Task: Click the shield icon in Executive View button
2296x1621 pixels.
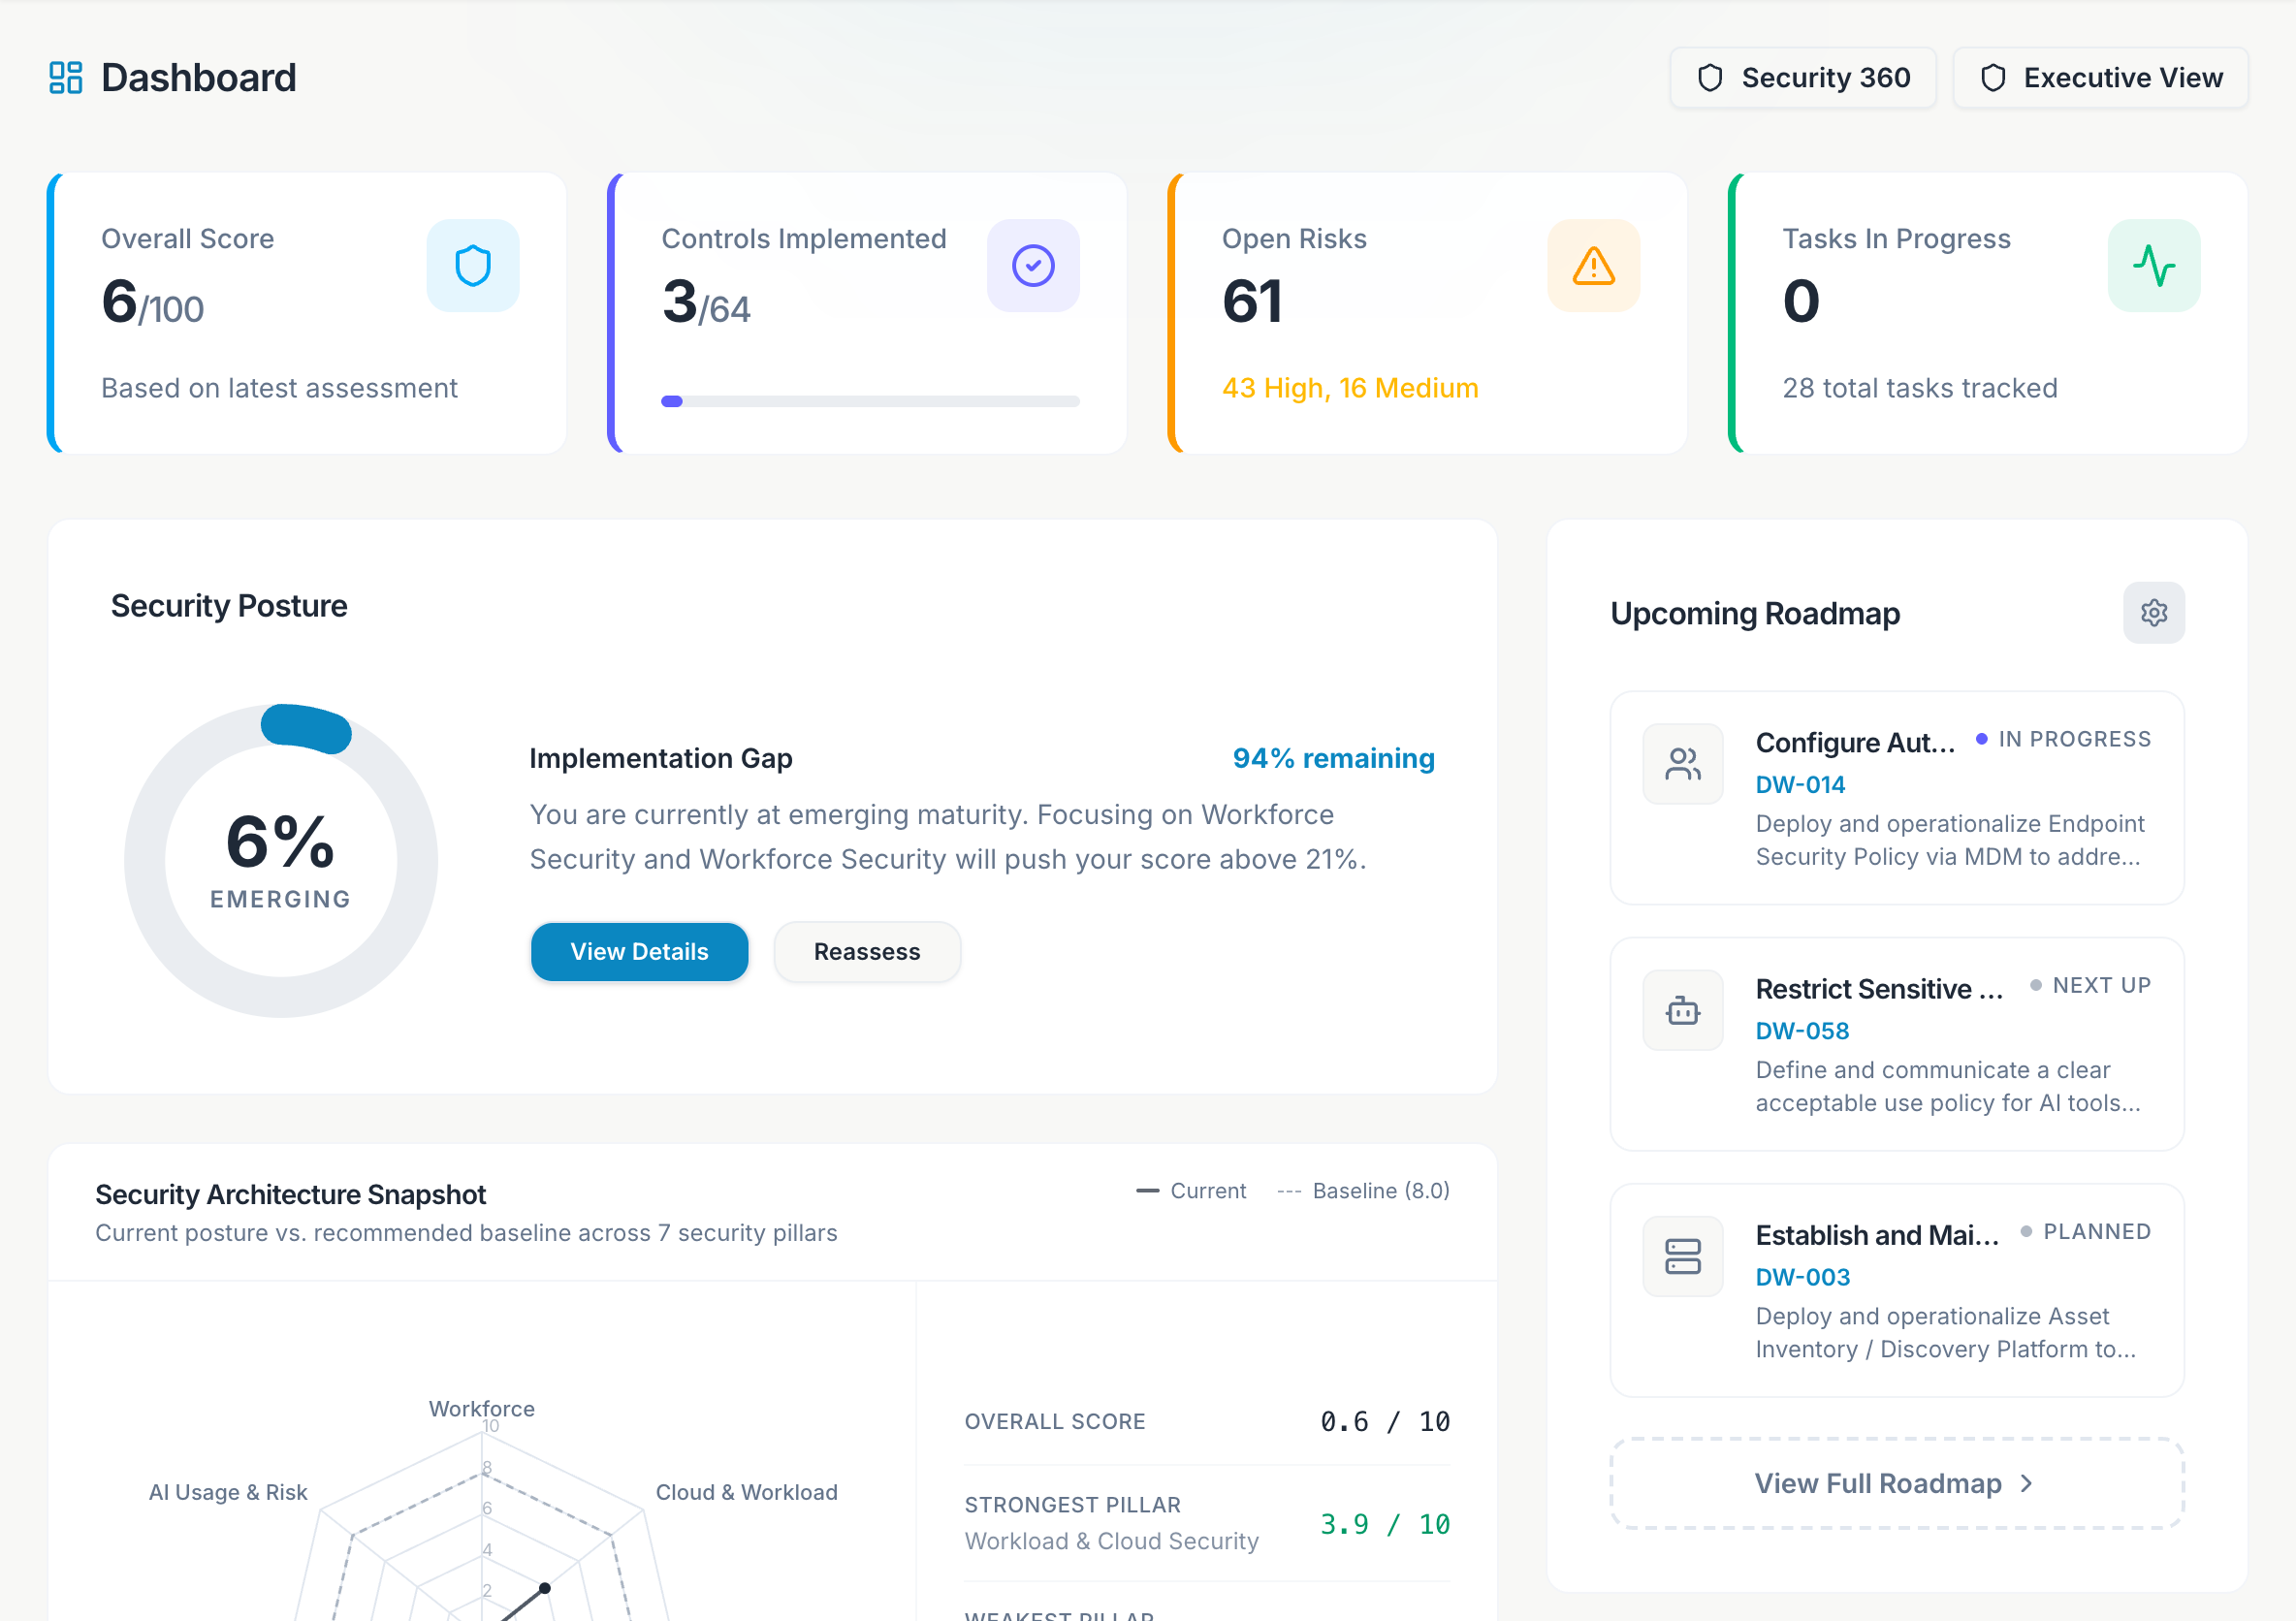Action: (1993, 78)
